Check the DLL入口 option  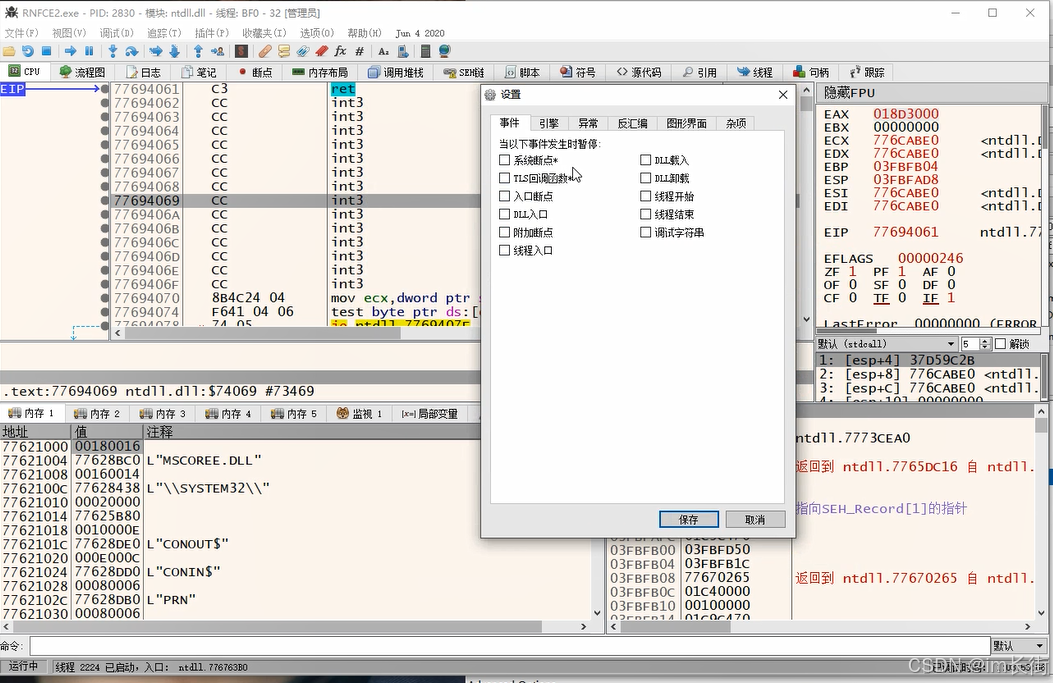click(504, 214)
